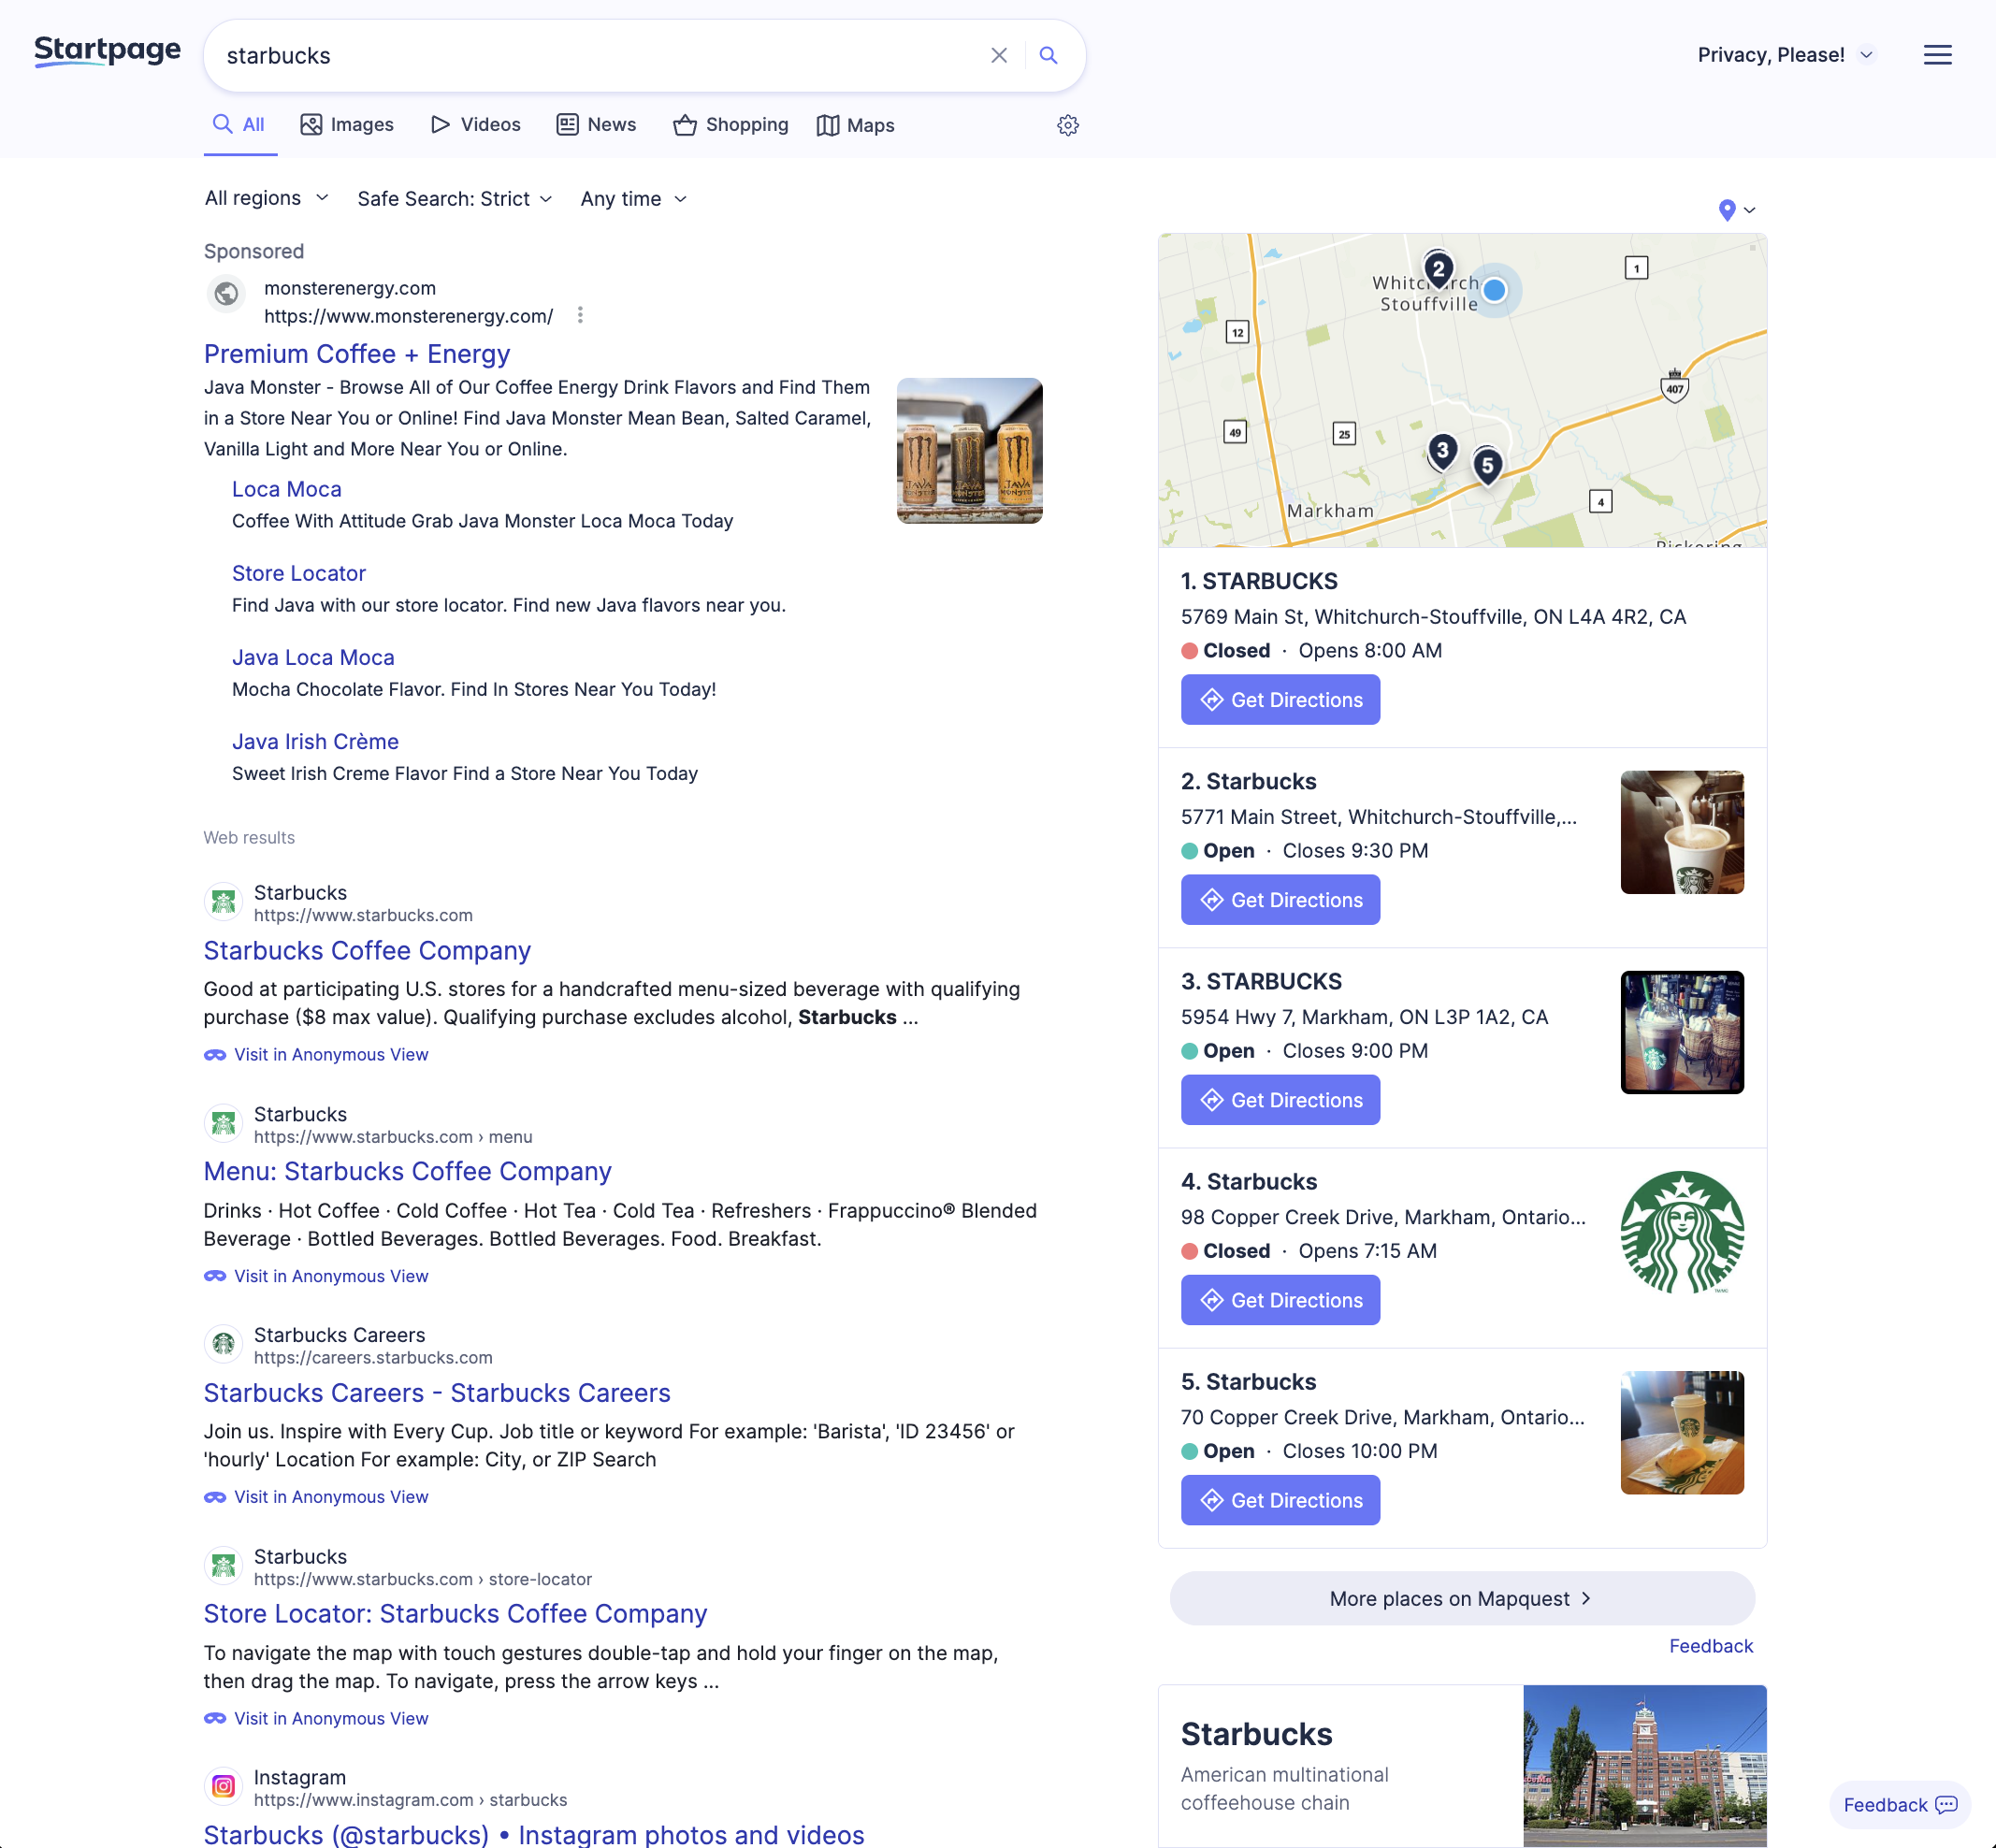Switch to the Shopping tab

tap(731, 125)
